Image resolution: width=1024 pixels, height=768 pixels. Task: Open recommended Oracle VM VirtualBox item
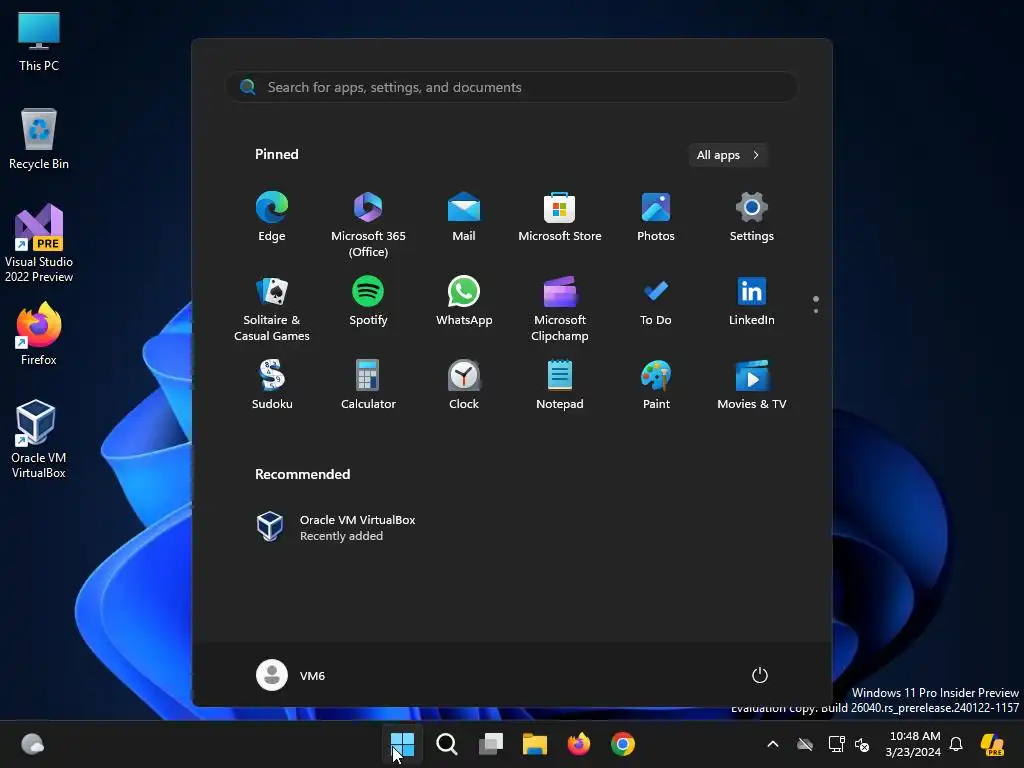tap(336, 527)
